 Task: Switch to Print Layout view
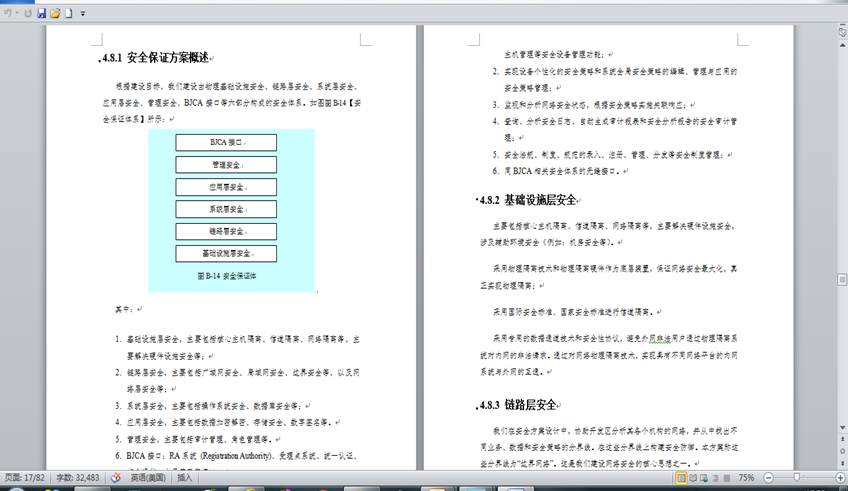coord(681,478)
